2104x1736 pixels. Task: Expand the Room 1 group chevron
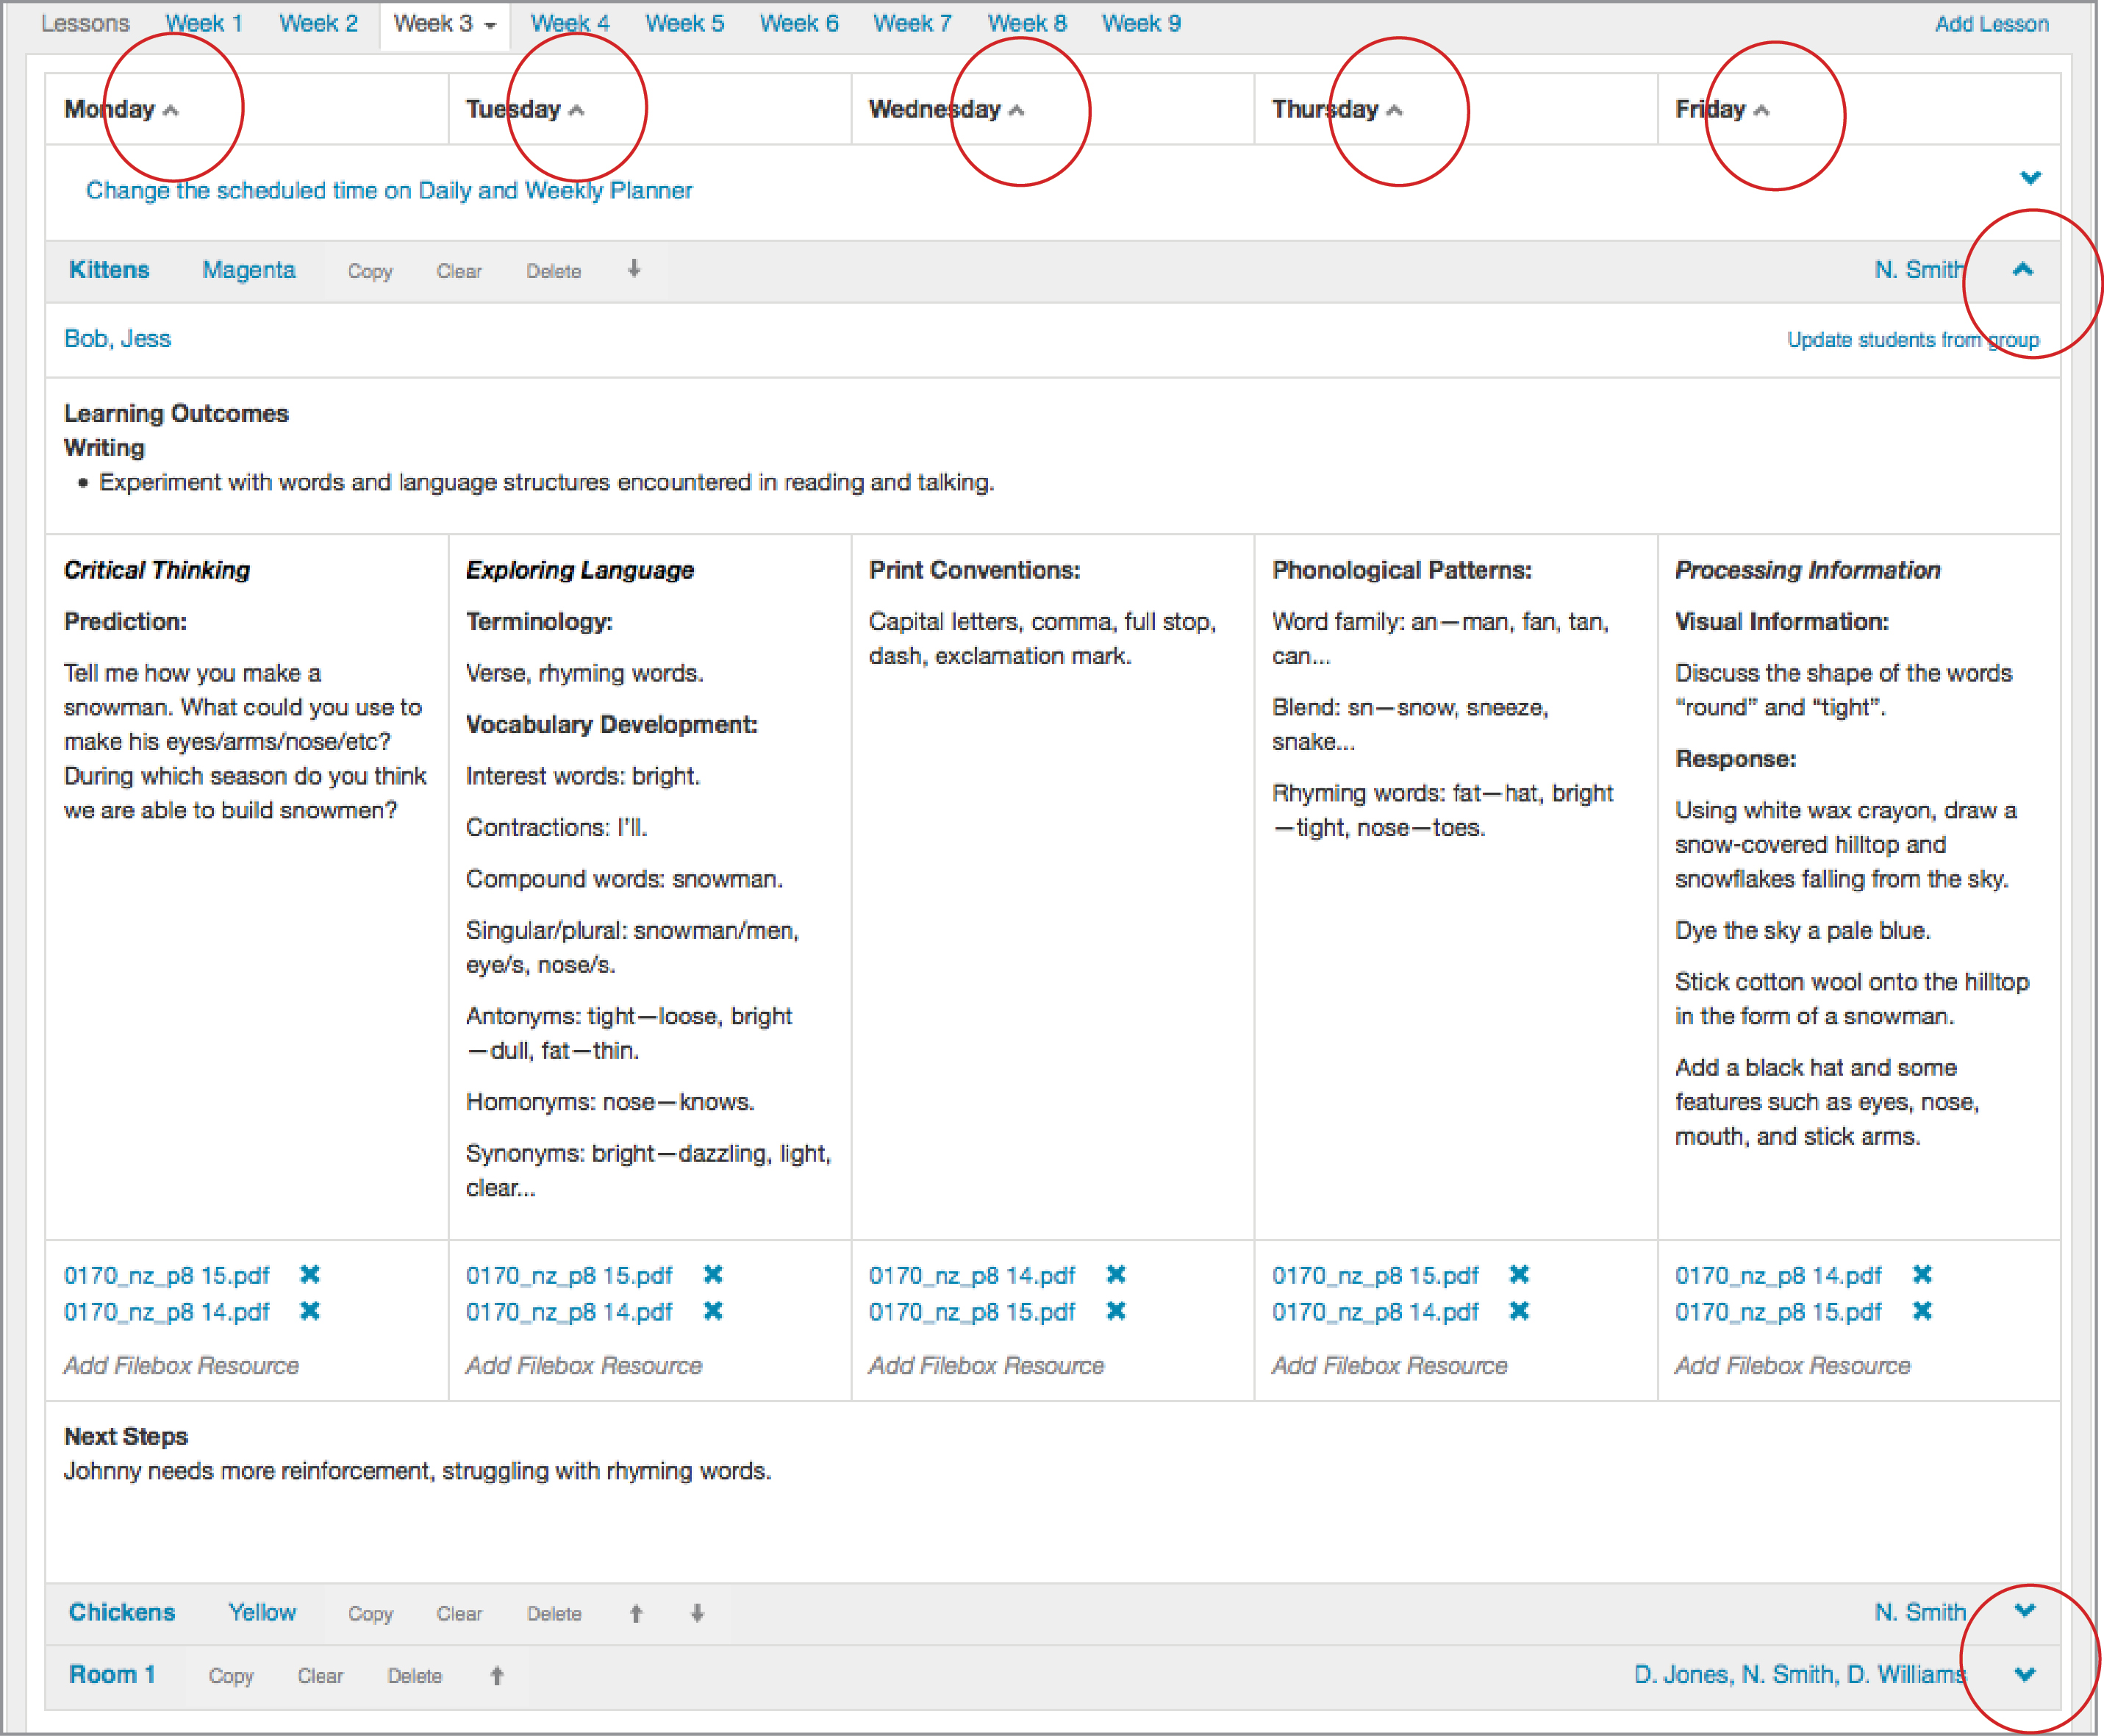(2025, 1675)
